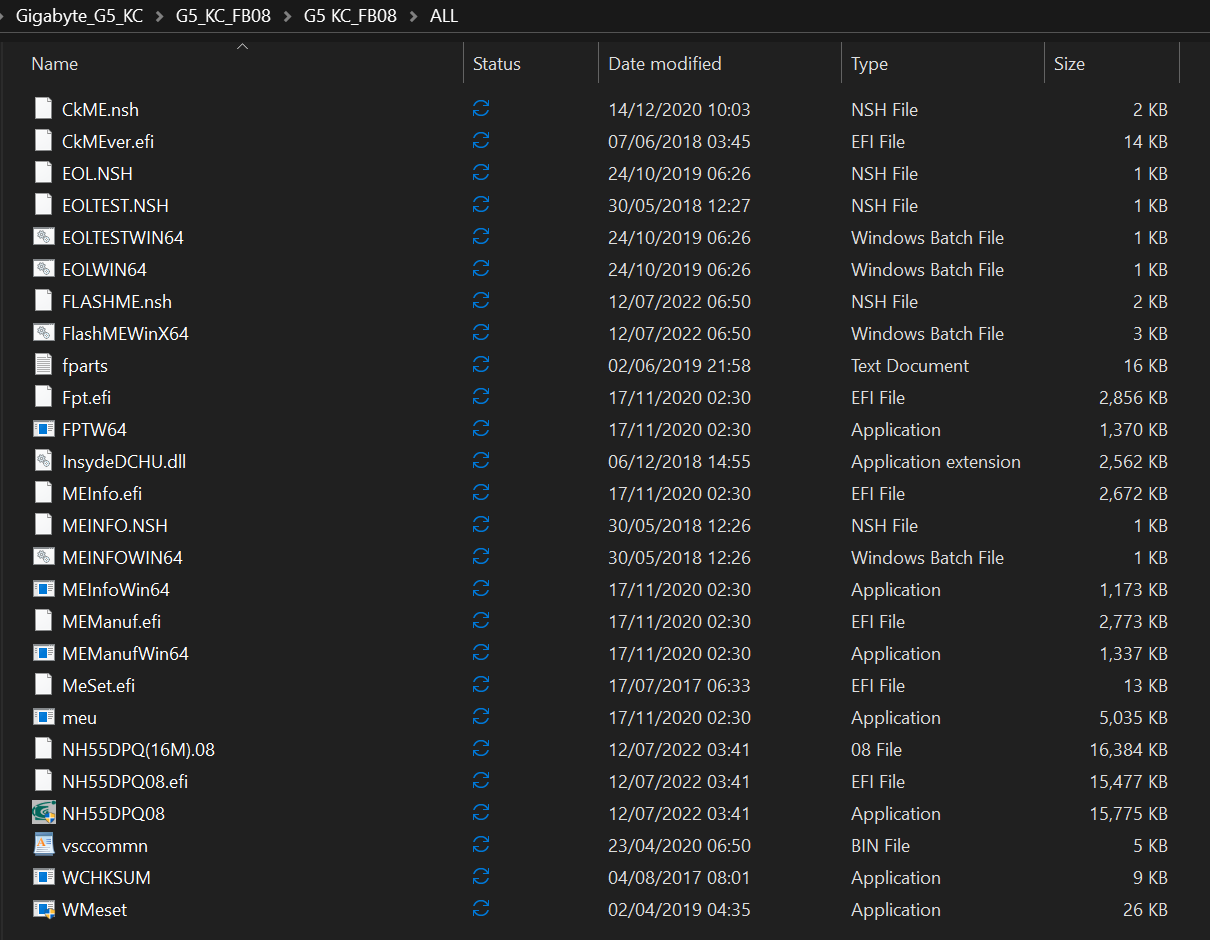Image resolution: width=1210 pixels, height=940 pixels.
Task: Click the 15,775 KB size of NH55DPQ08
Action: click(x=1128, y=813)
